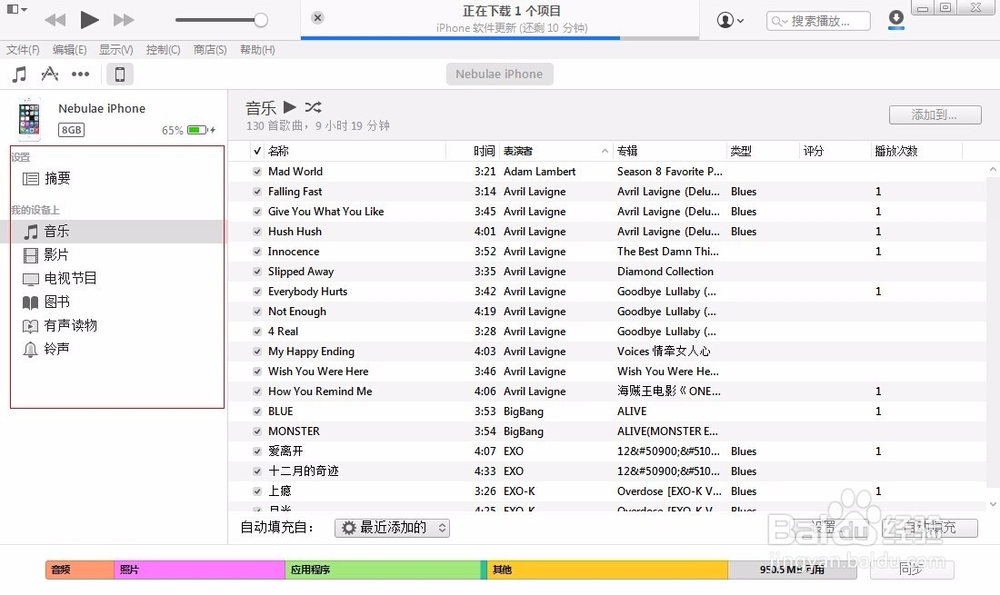Click the iPhone device thumbnail image
The height and width of the screenshot is (595, 1000).
[29, 119]
